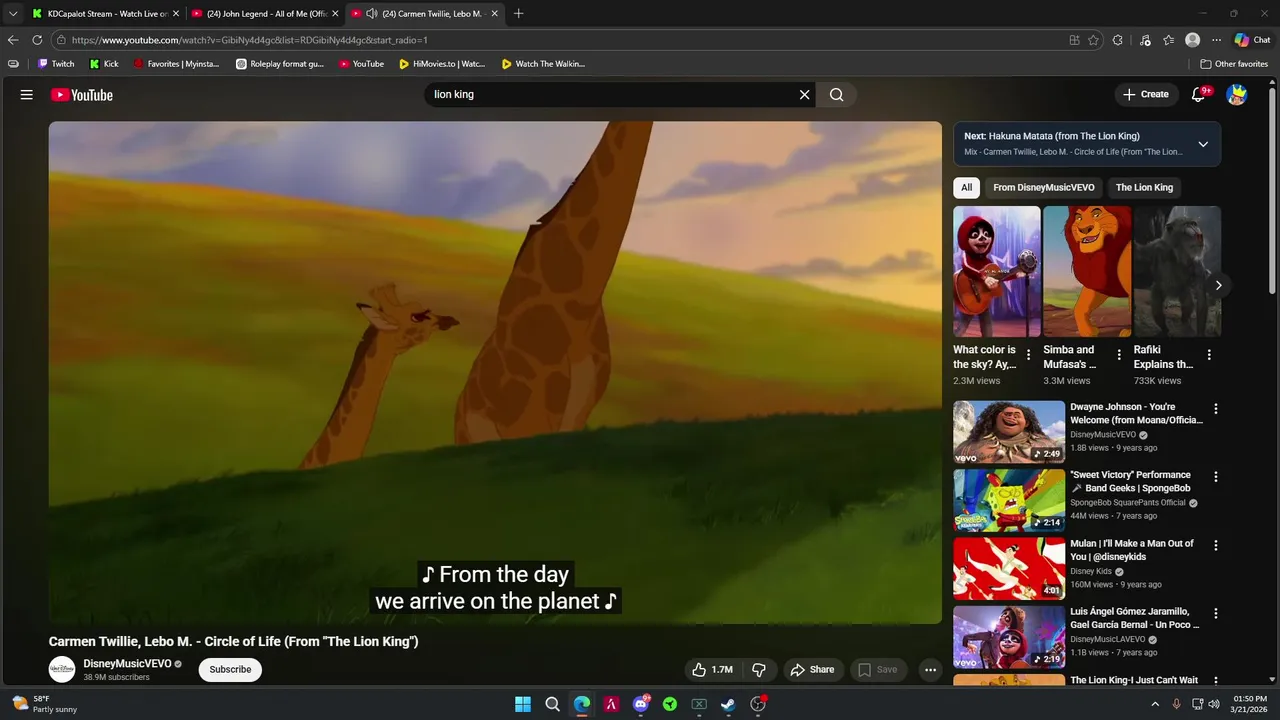The height and width of the screenshot is (720, 1280).
Task: Open options for Rafiki Explains short
Action: [x=1209, y=355]
